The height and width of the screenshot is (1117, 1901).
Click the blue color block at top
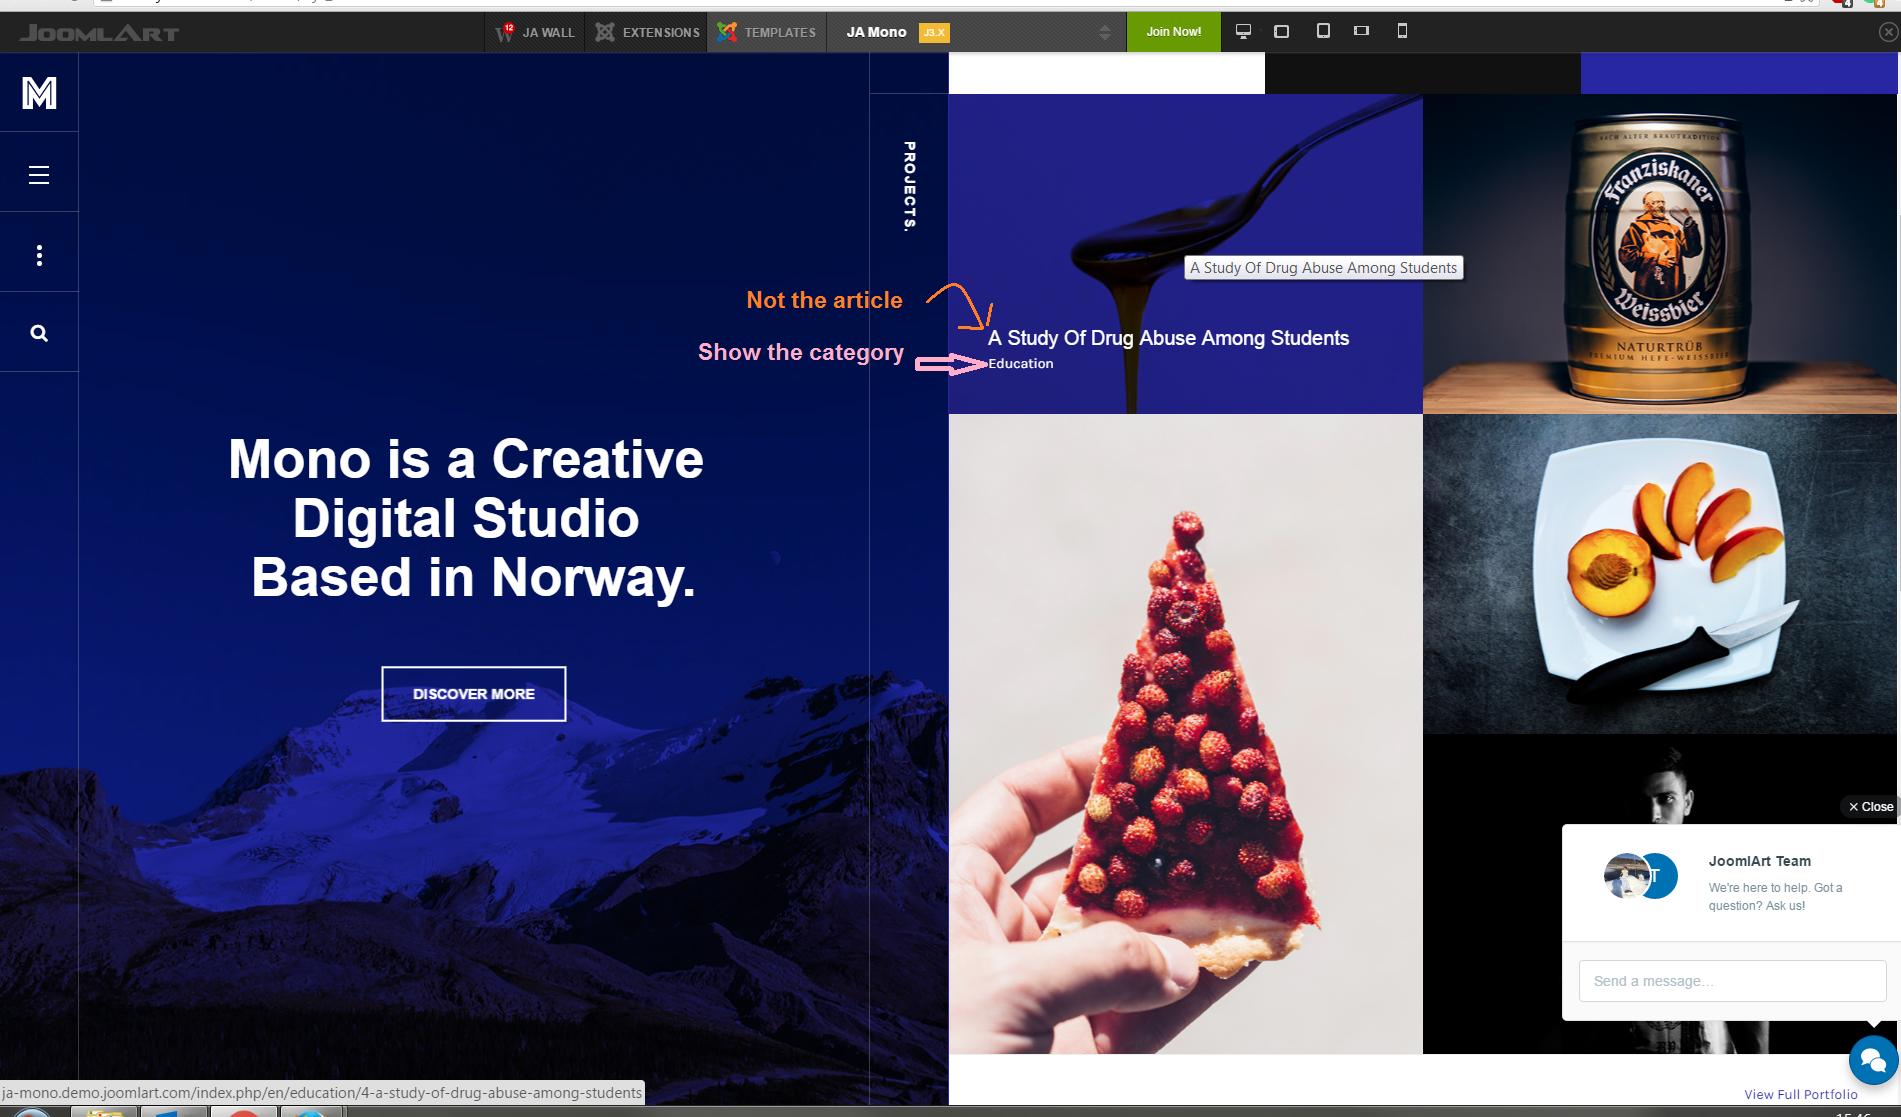[x=1738, y=74]
